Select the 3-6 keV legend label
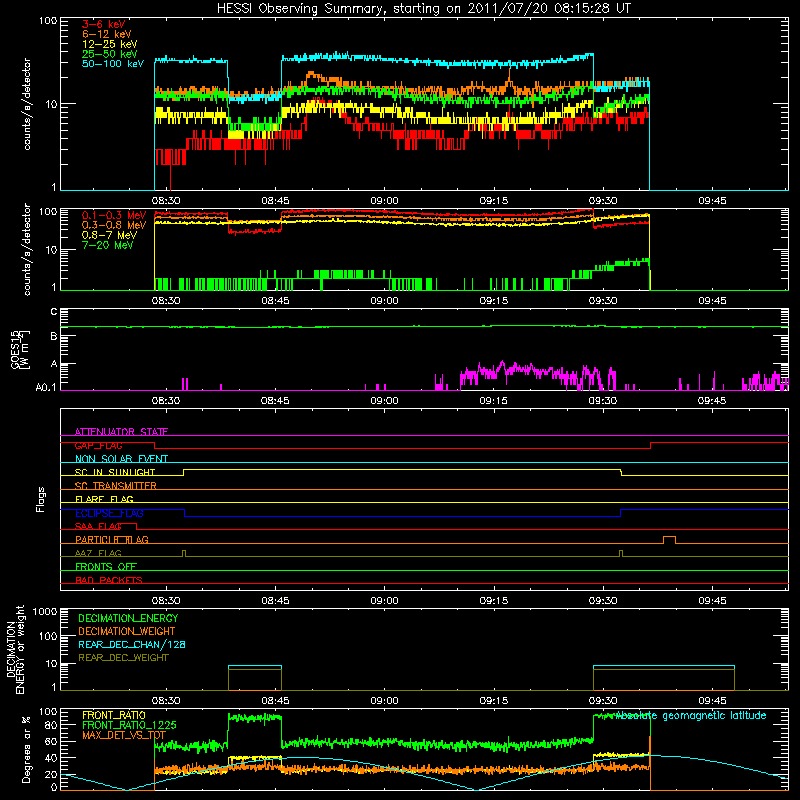Viewport: 800px width, 800px height. click(104, 24)
